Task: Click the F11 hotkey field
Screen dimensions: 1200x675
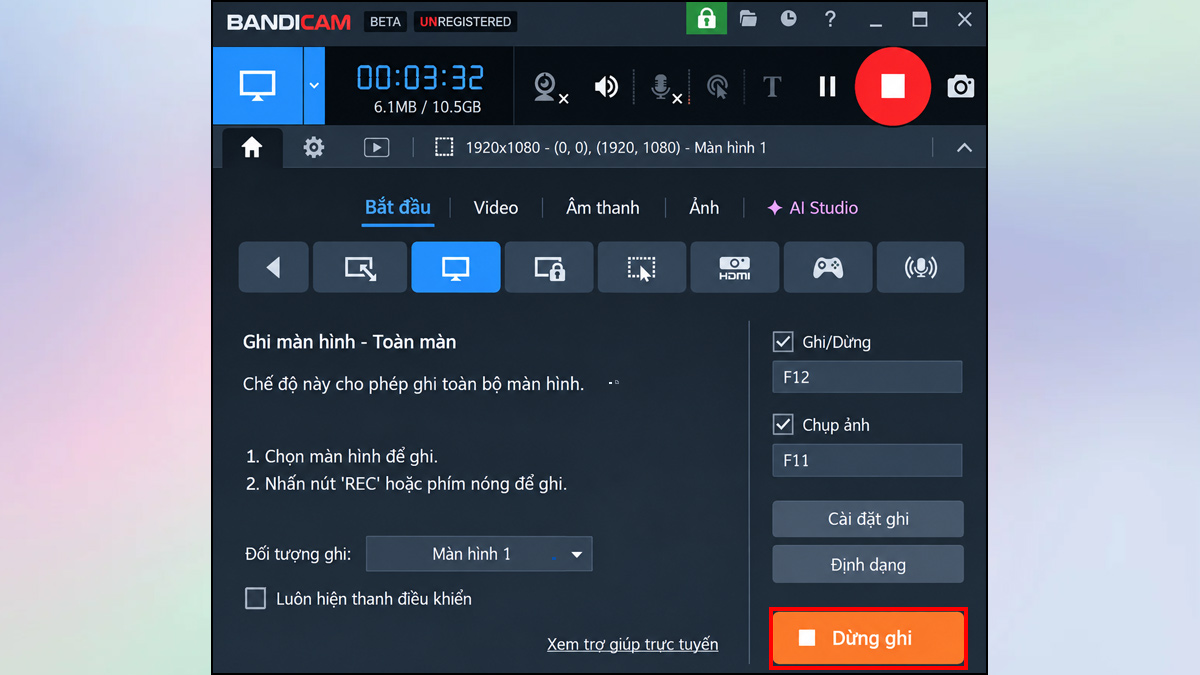Action: click(867, 460)
